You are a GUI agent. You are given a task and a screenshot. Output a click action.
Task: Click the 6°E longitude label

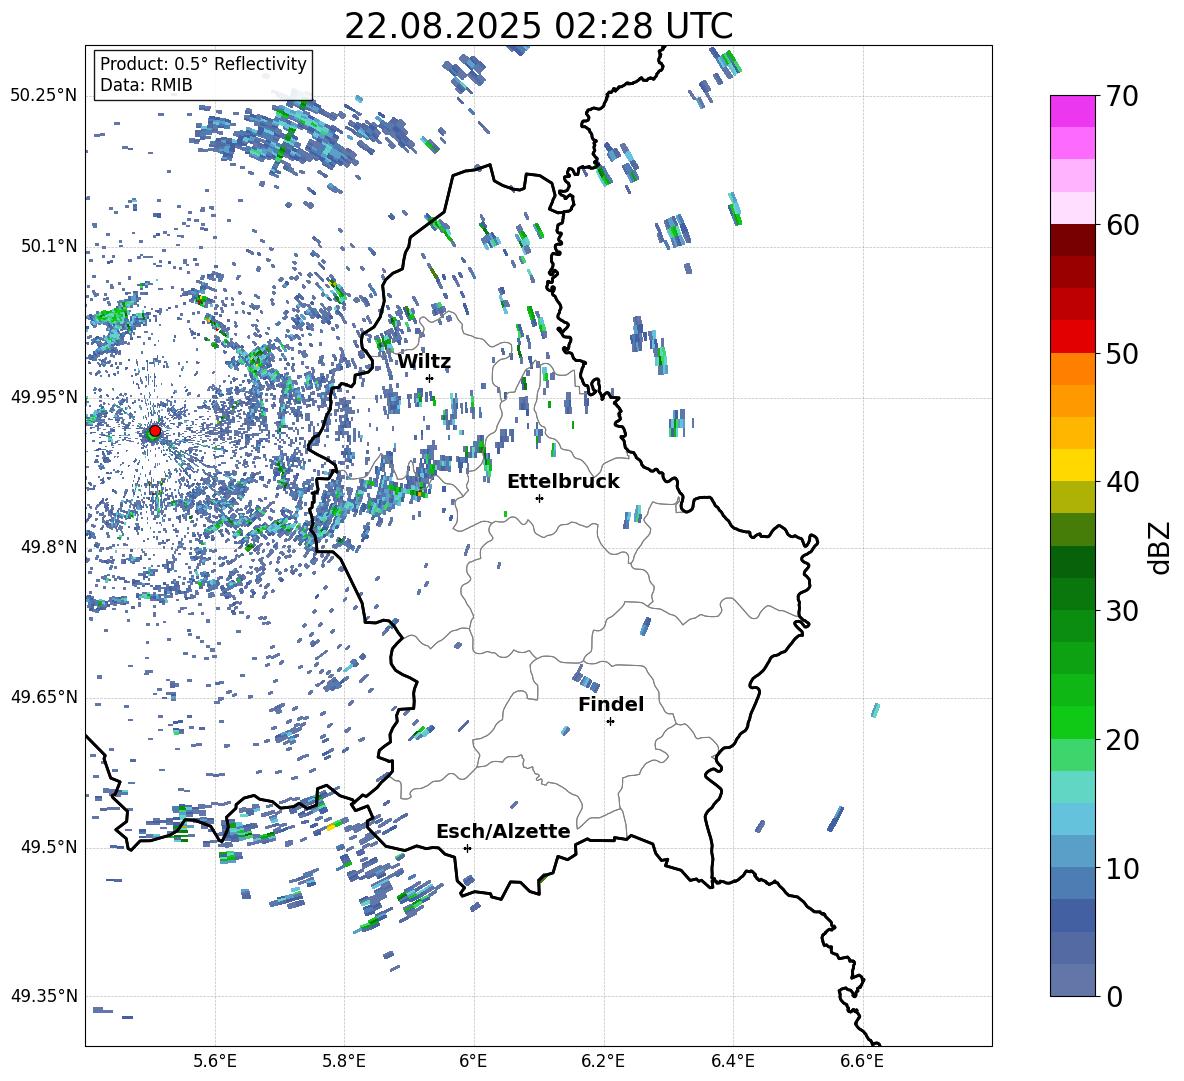pos(473,1061)
